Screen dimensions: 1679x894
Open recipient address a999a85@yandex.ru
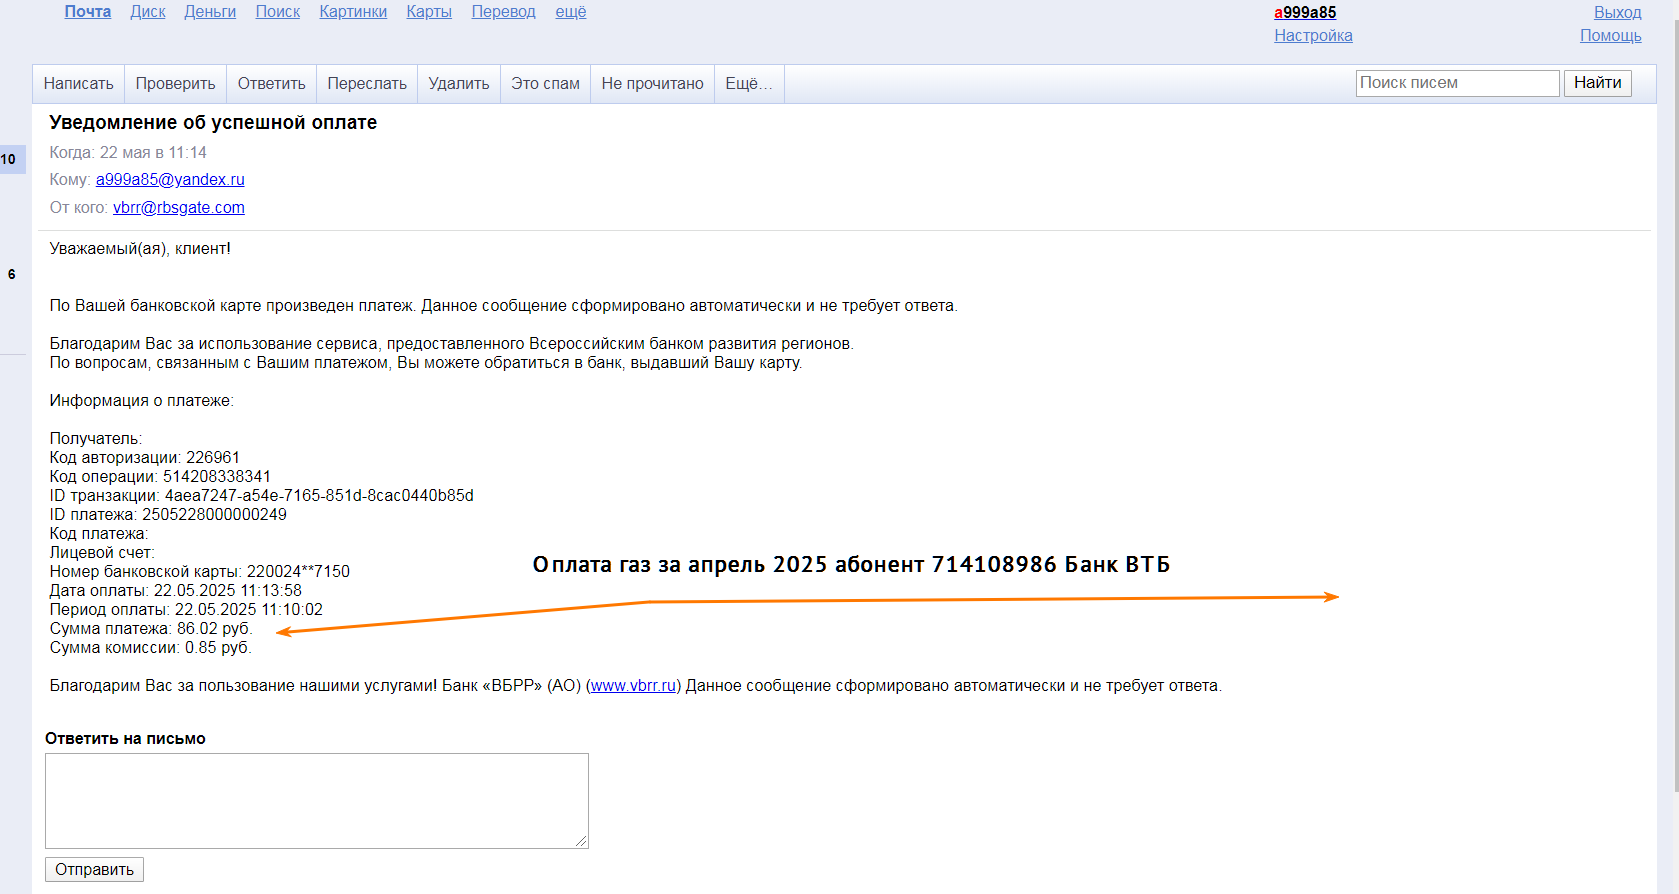point(170,180)
